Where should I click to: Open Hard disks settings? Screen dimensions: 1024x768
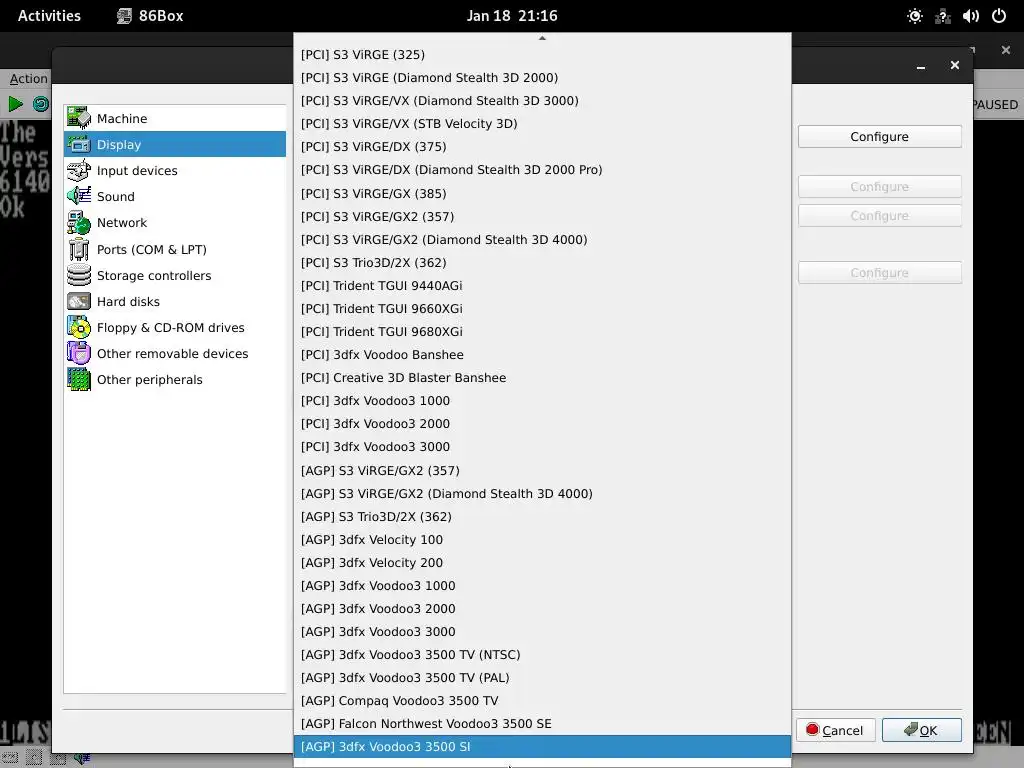175,302
